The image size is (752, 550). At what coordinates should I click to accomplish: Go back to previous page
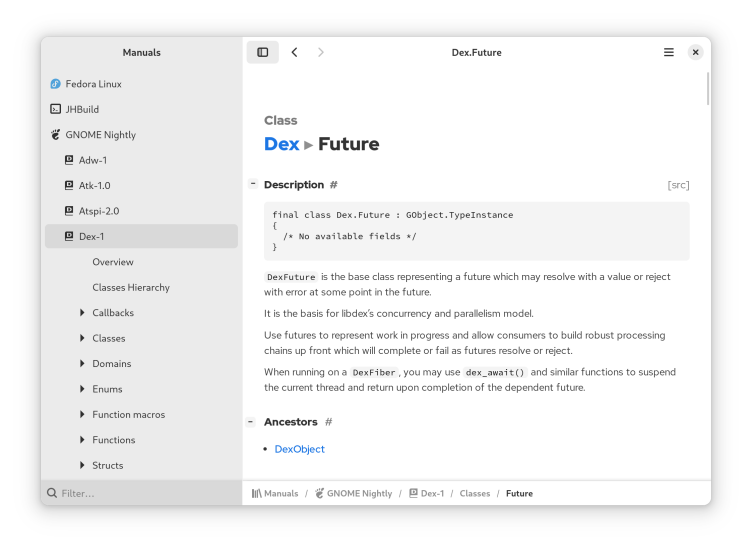point(294,52)
